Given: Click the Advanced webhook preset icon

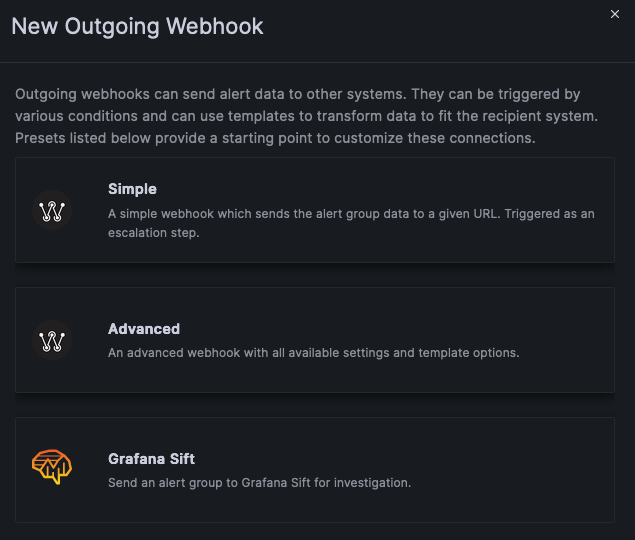Looking at the screenshot, I should tap(51, 341).
